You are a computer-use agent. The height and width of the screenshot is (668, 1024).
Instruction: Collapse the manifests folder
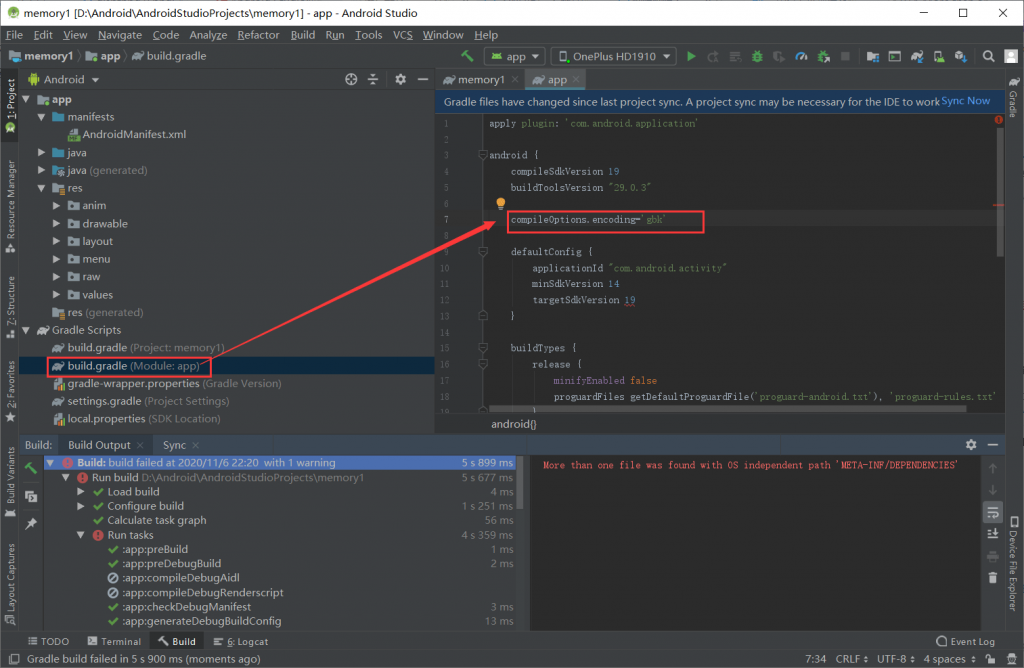41,117
